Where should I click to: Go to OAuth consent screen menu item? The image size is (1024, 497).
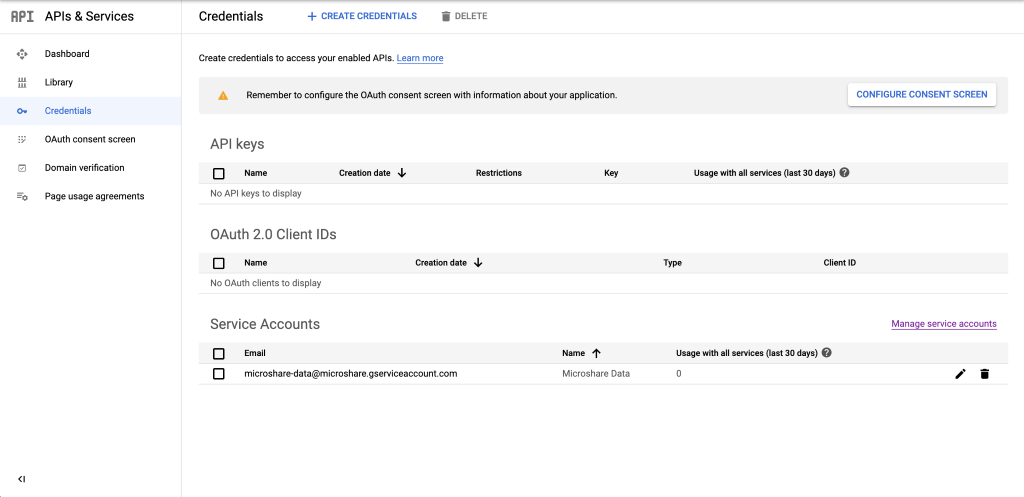coord(90,139)
